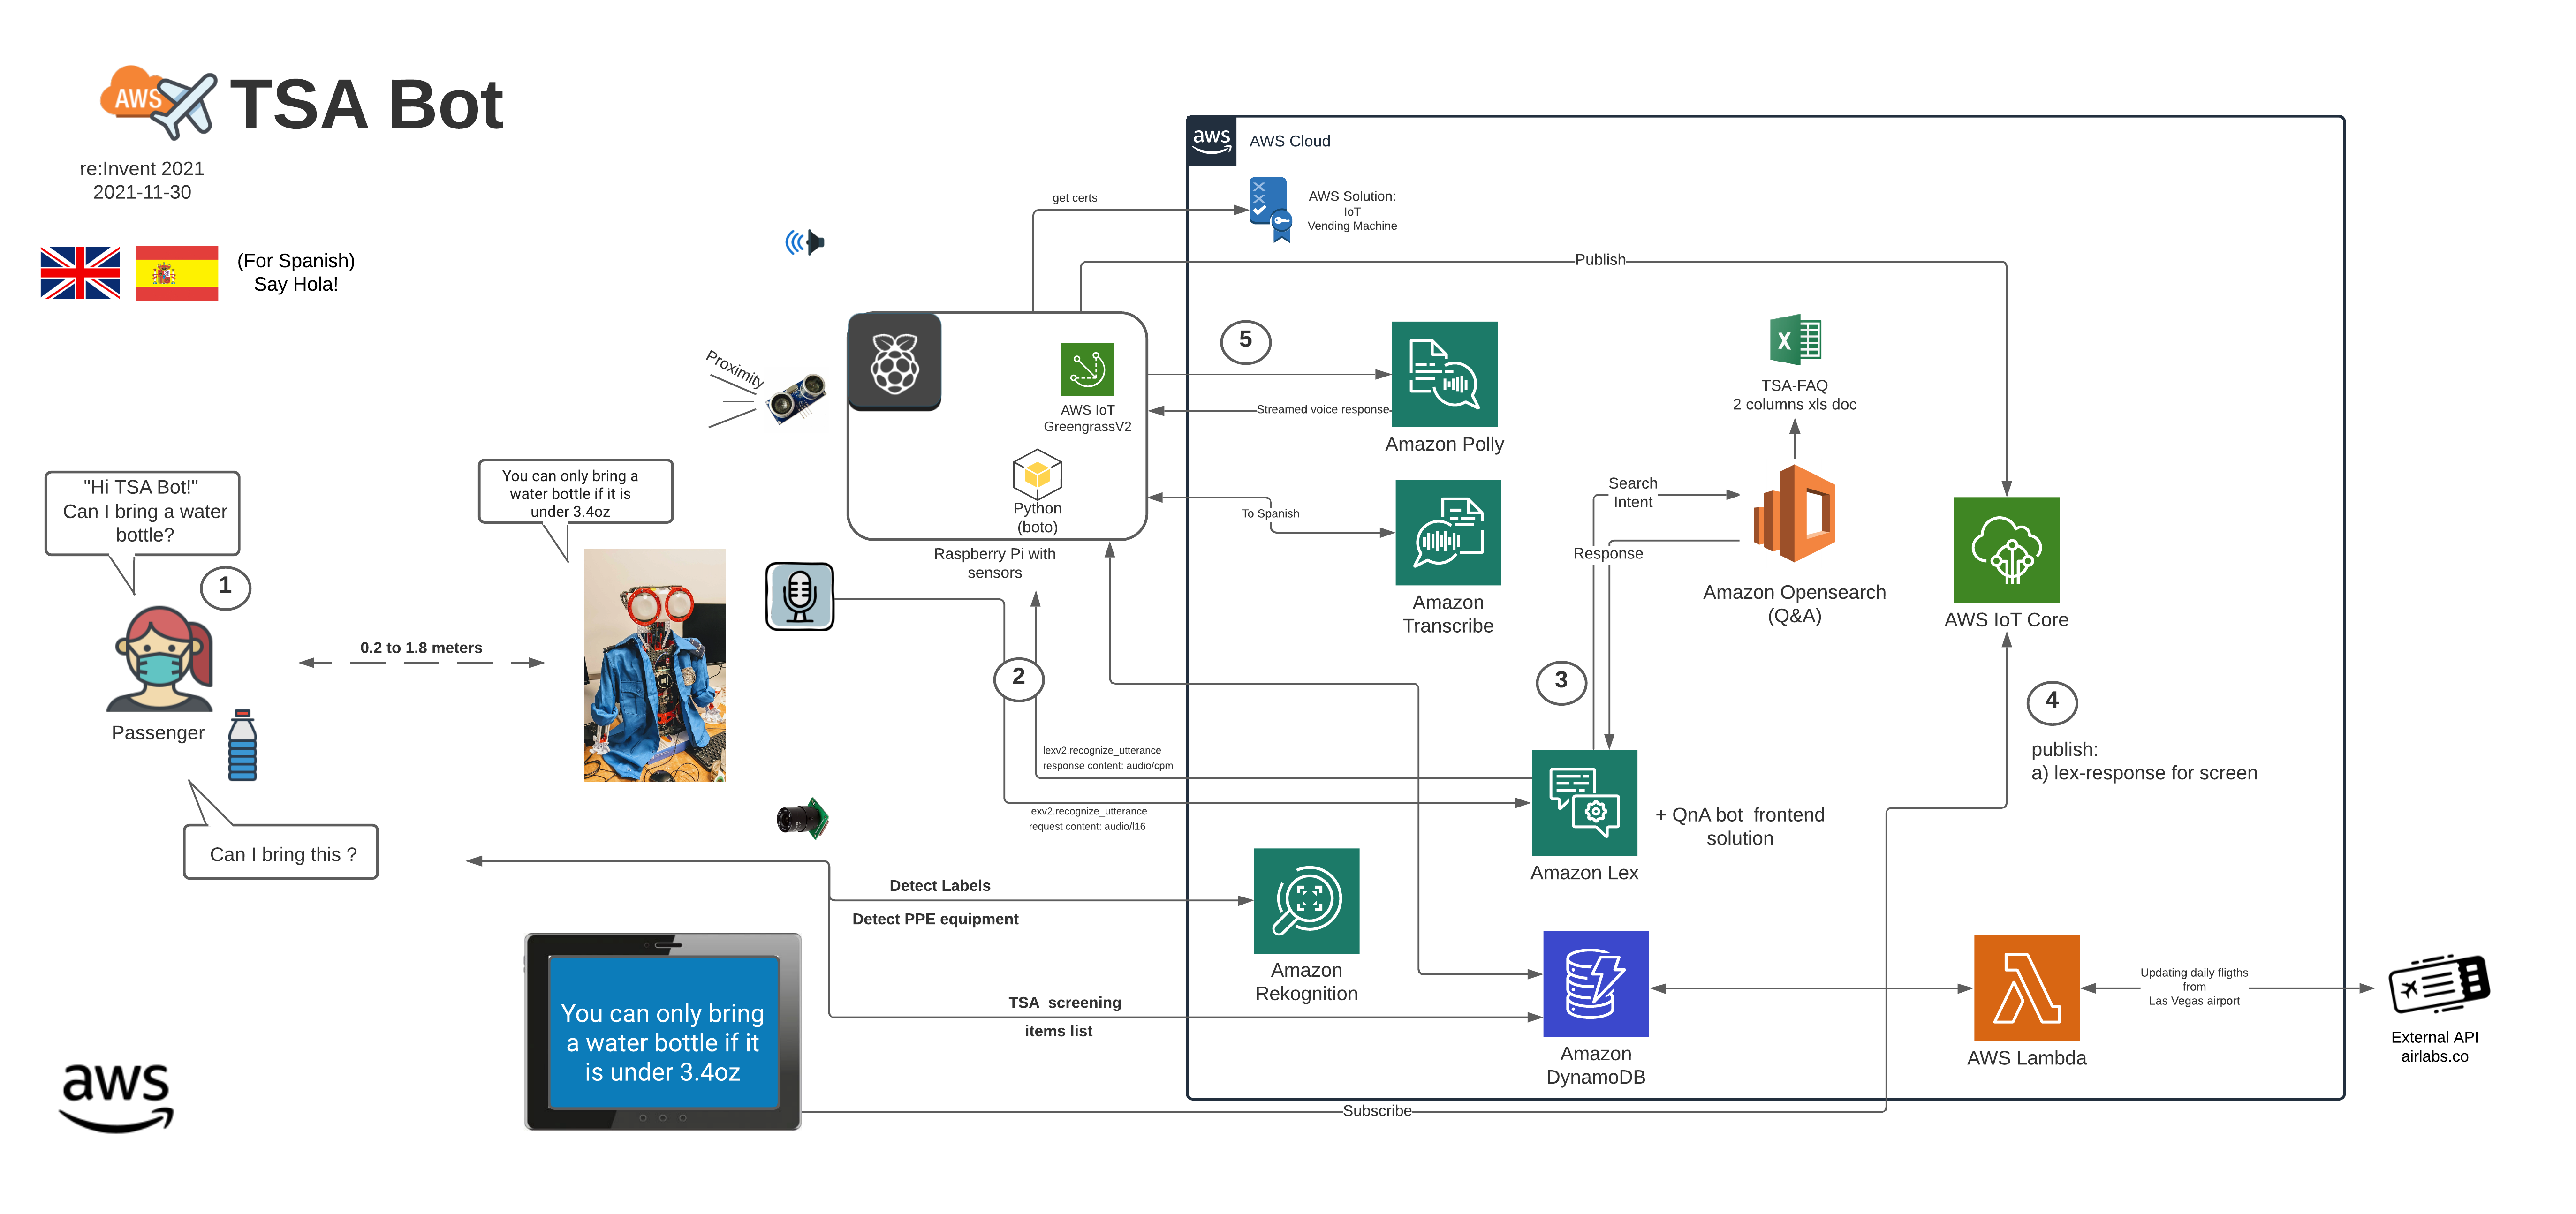Viewport: 2576px width, 1214px height.
Task: Click the TSA Bot robot photo
Action: click(654, 665)
